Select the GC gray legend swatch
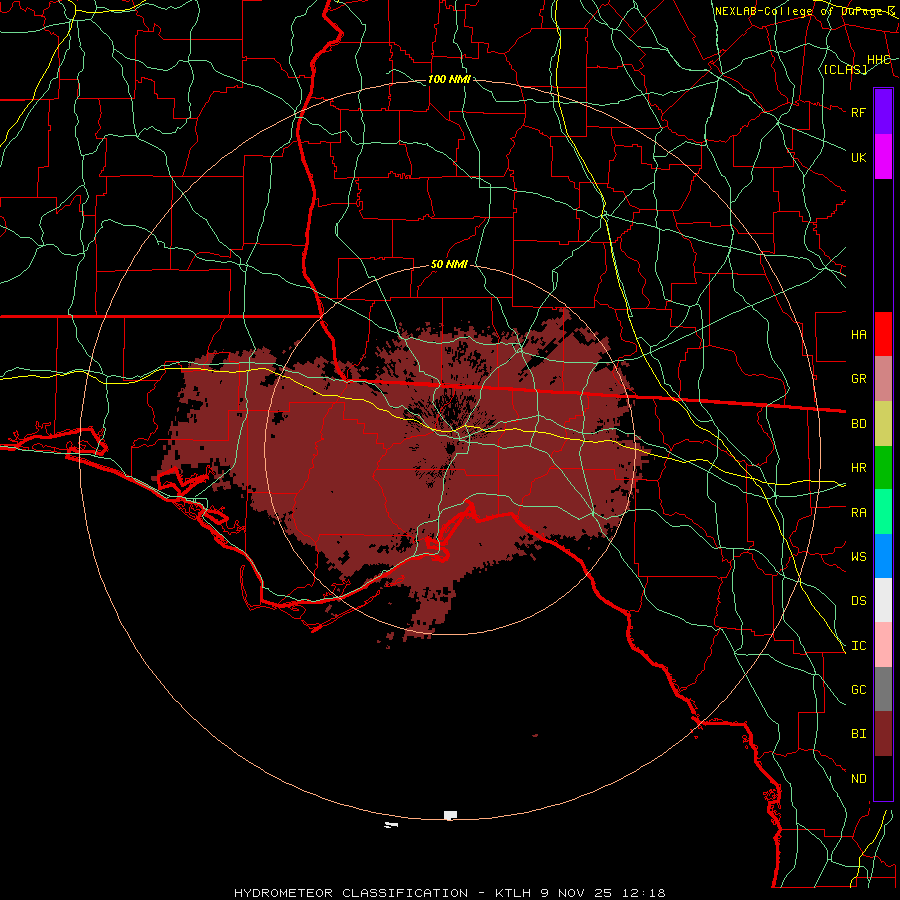Image resolution: width=900 pixels, height=900 pixels. click(883, 689)
